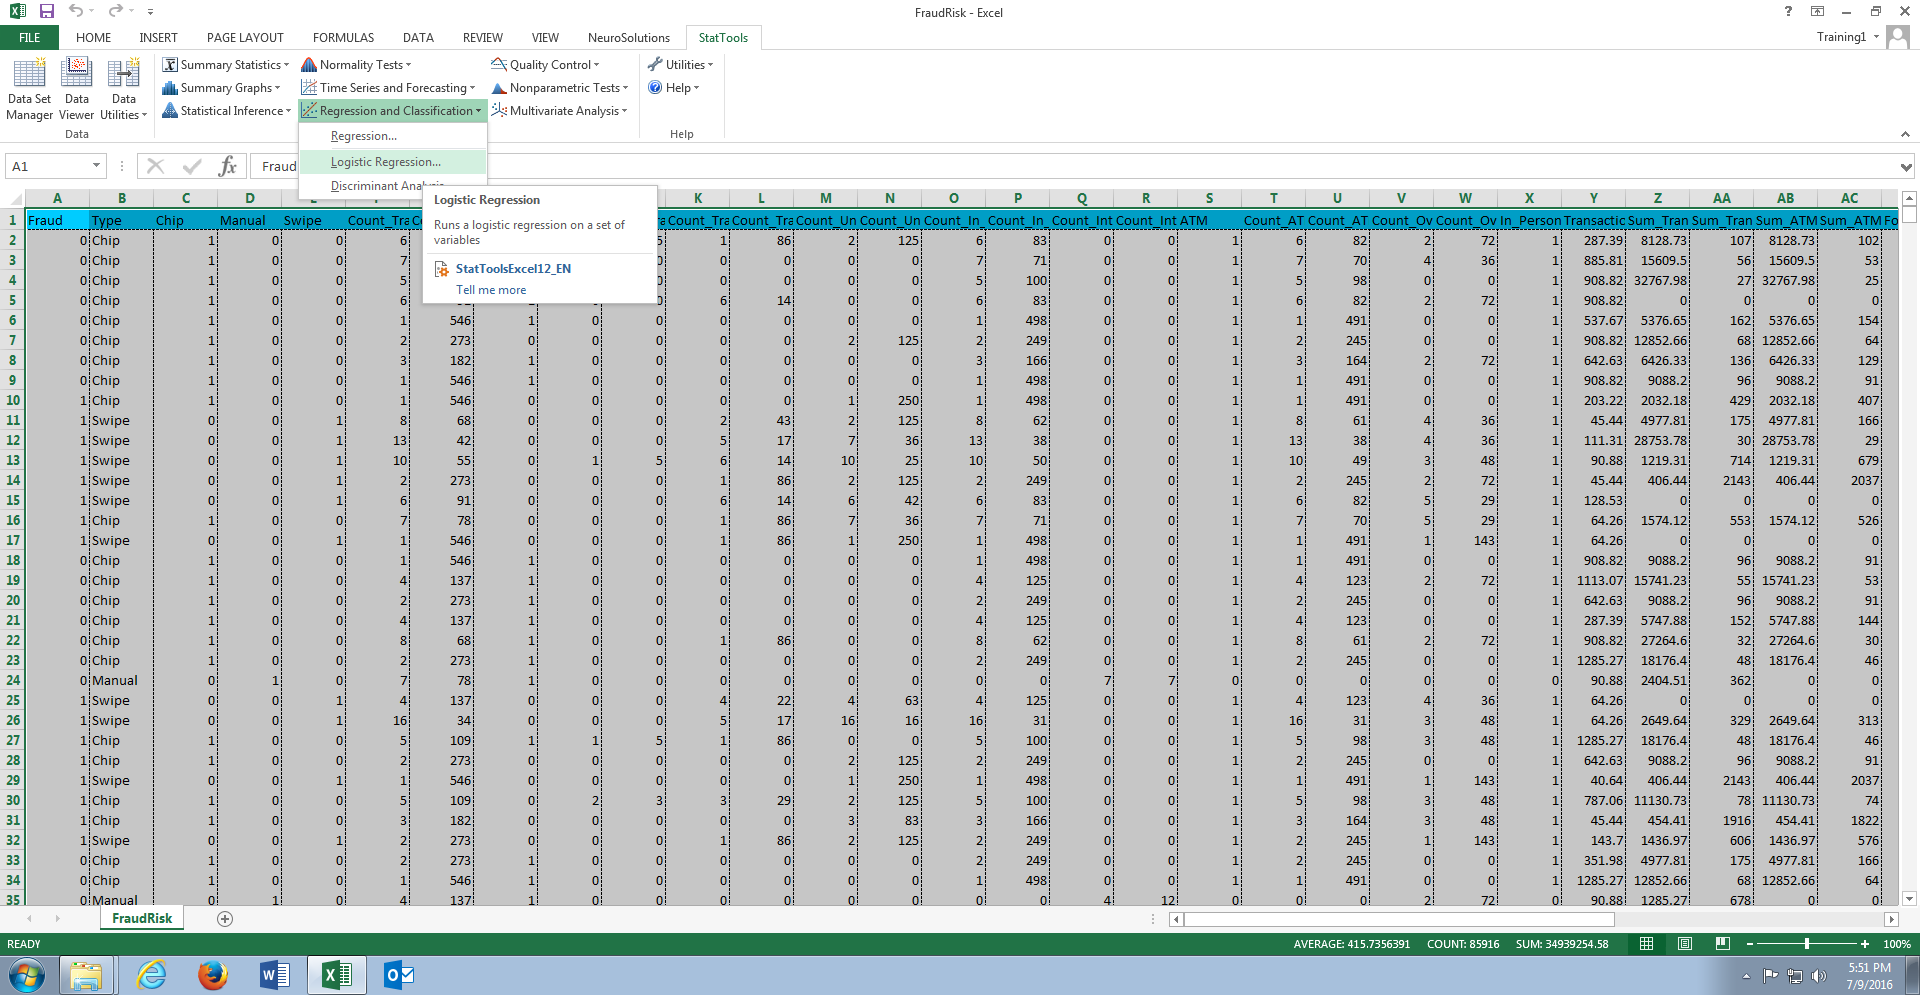Switch to the DATA ribbon tab
The image size is (1920, 995).
point(418,38)
